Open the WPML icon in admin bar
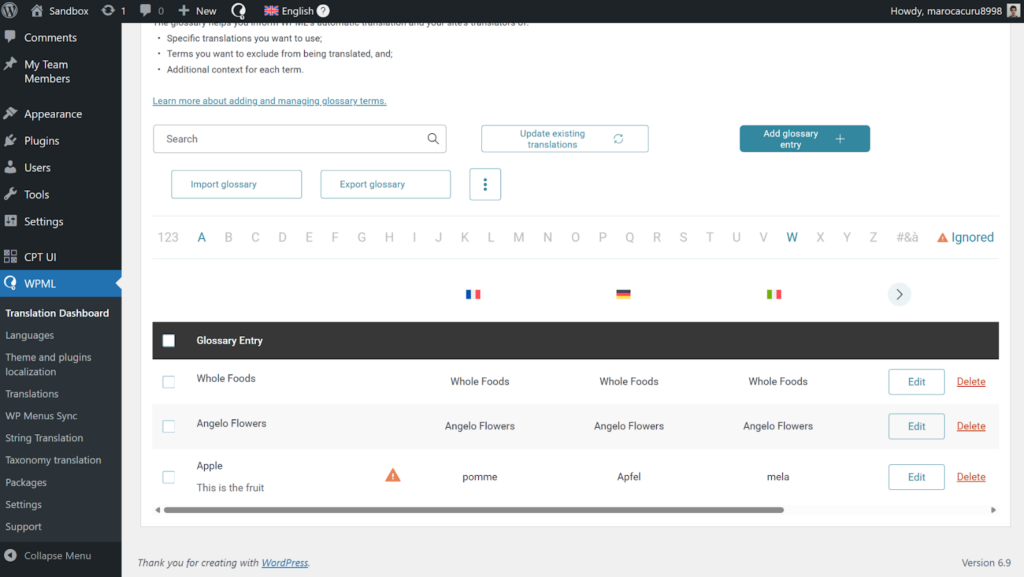Screen dimensions: 1024x577 pos(238,10)
